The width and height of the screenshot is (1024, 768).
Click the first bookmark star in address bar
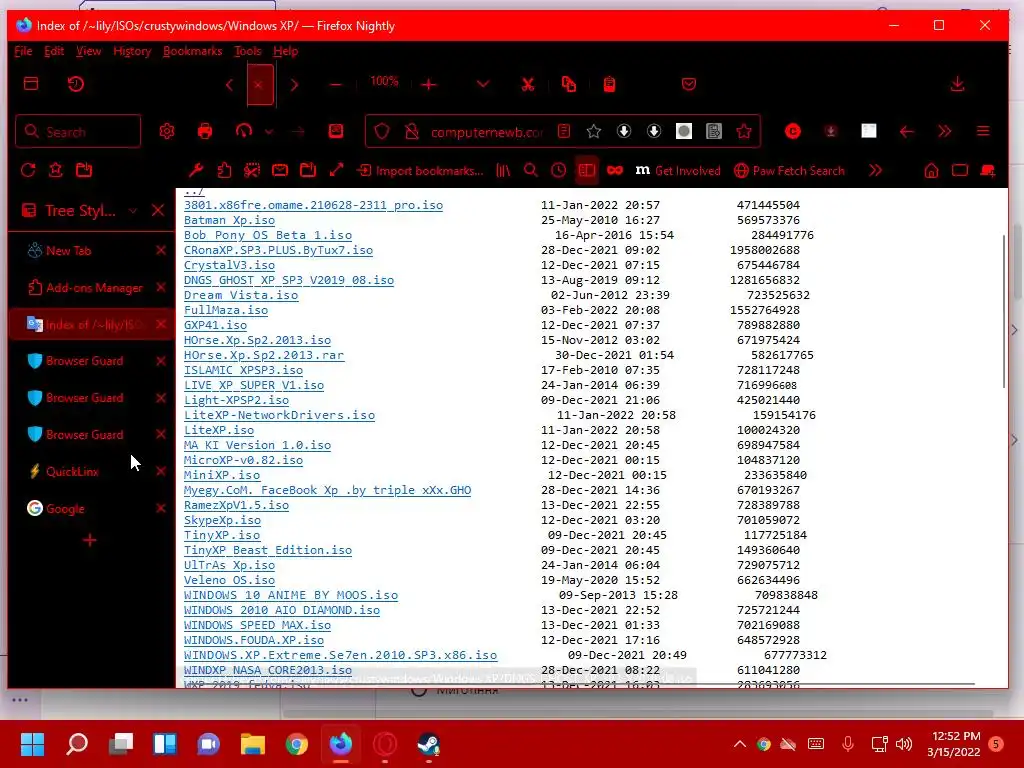click(594, 131)
